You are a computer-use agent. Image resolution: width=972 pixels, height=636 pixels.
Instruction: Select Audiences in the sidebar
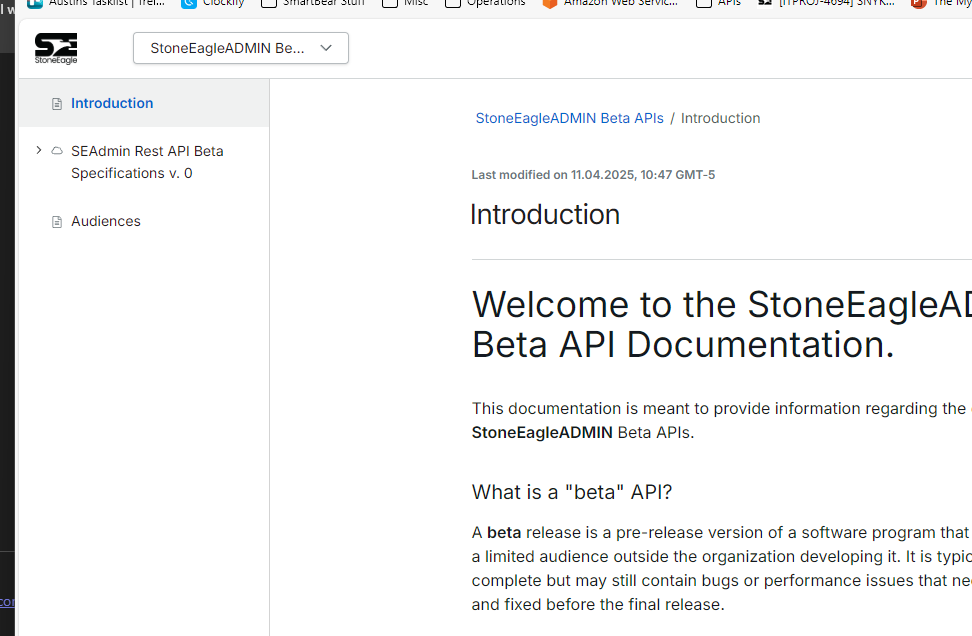tap(106, 221)
